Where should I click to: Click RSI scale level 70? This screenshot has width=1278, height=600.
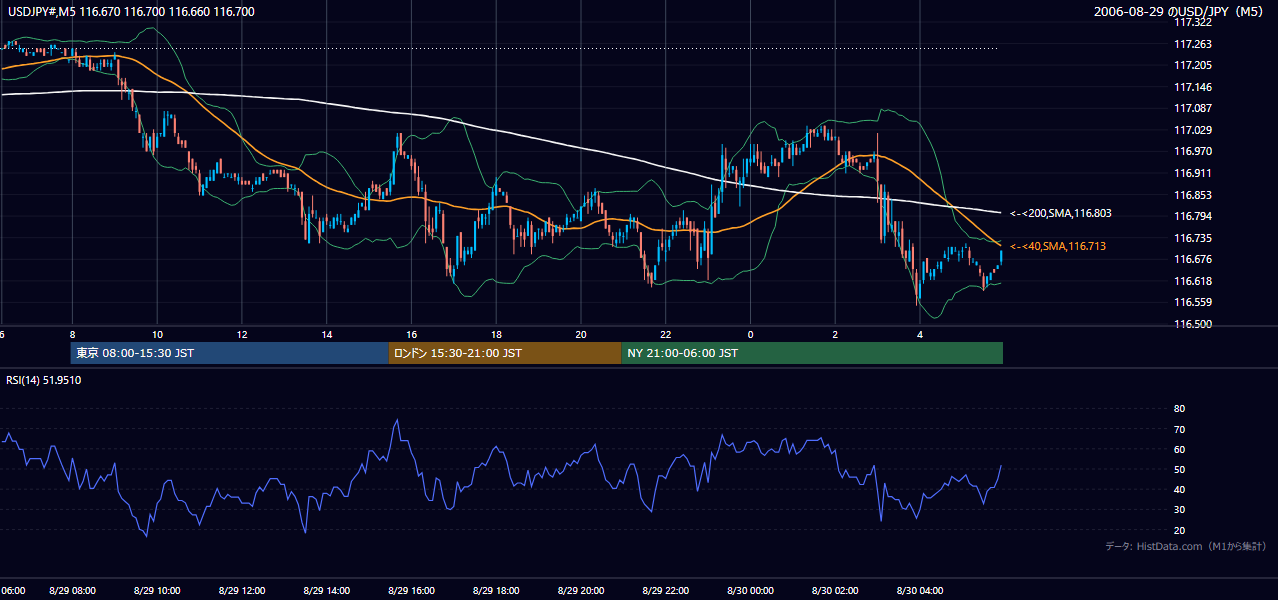[1179, 429]
